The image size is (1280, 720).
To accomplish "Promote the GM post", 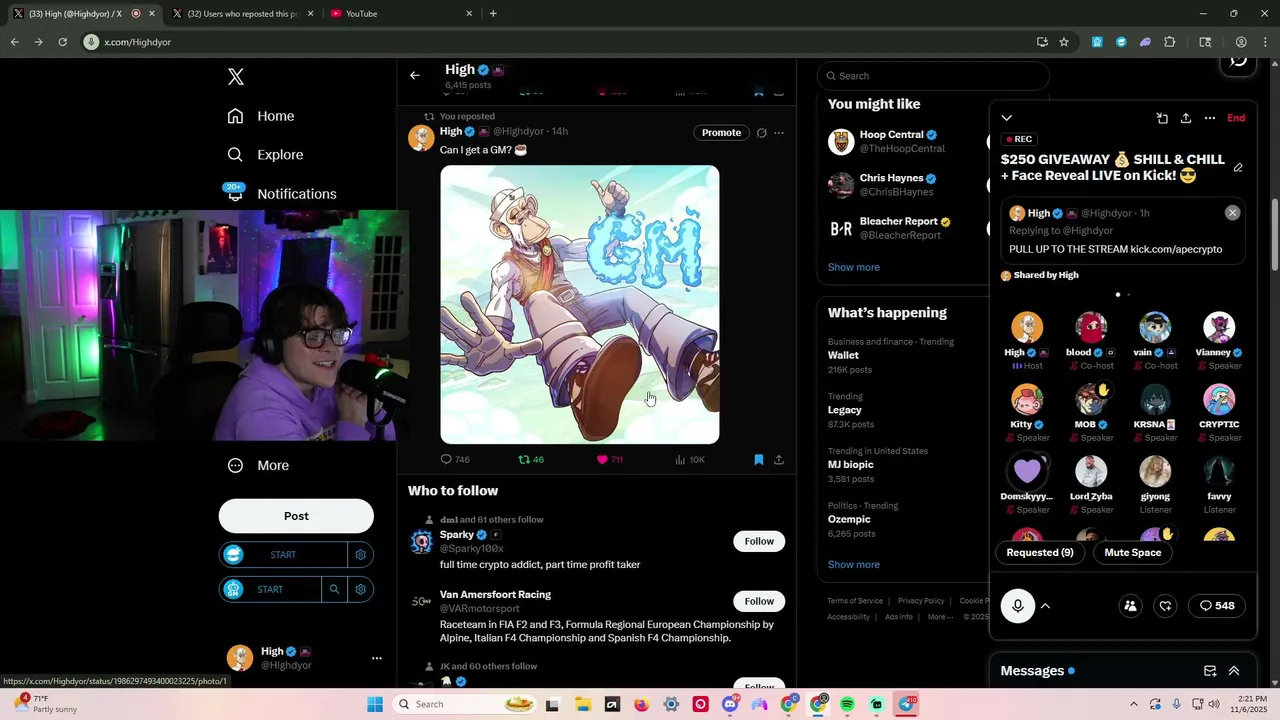I will click(x=721, y=133).
